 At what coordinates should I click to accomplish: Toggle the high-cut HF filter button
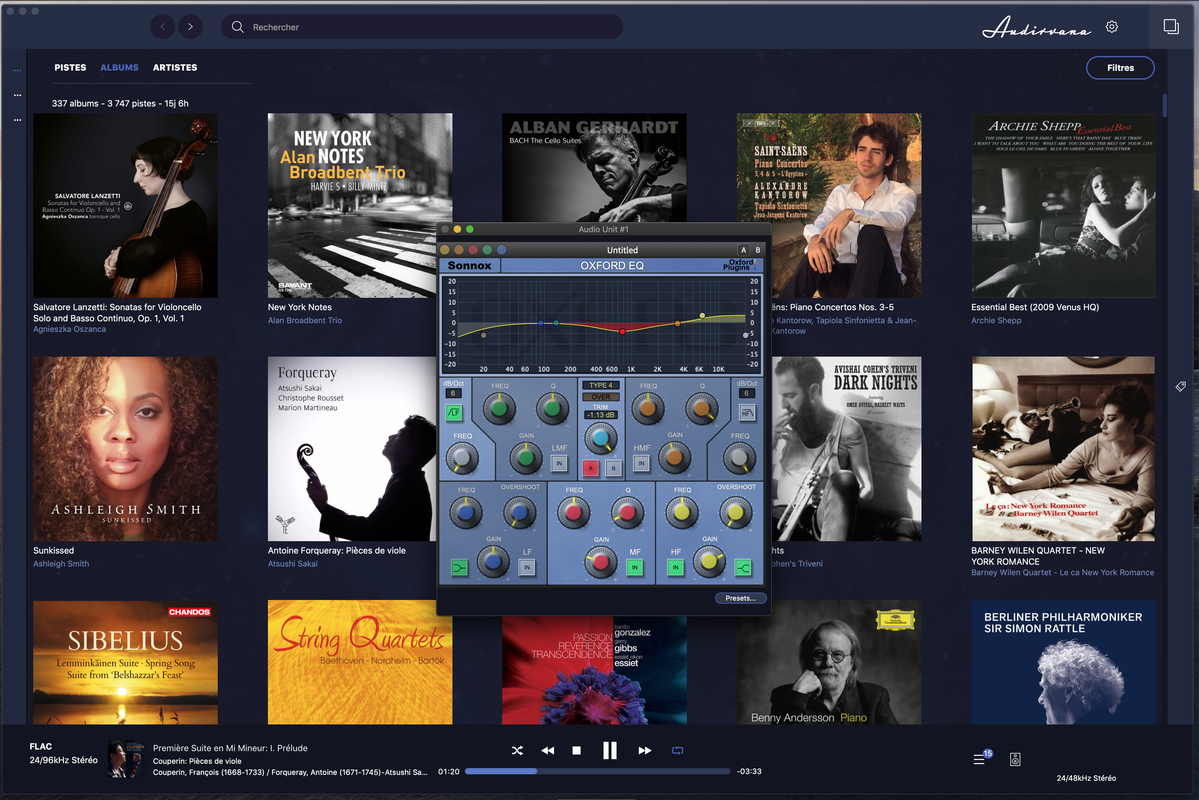click(747, 413)
